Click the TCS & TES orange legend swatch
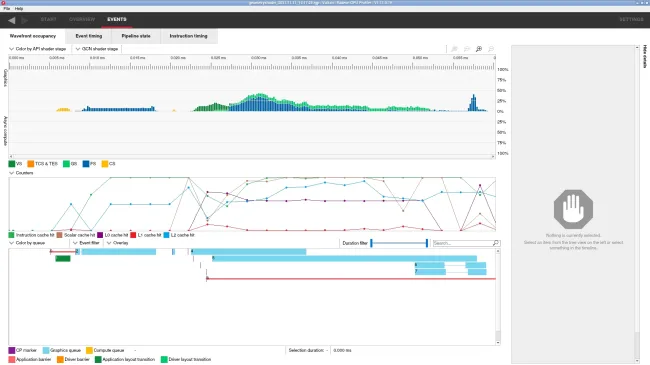This screenshot has height=365, width=650. pos(31,164)
